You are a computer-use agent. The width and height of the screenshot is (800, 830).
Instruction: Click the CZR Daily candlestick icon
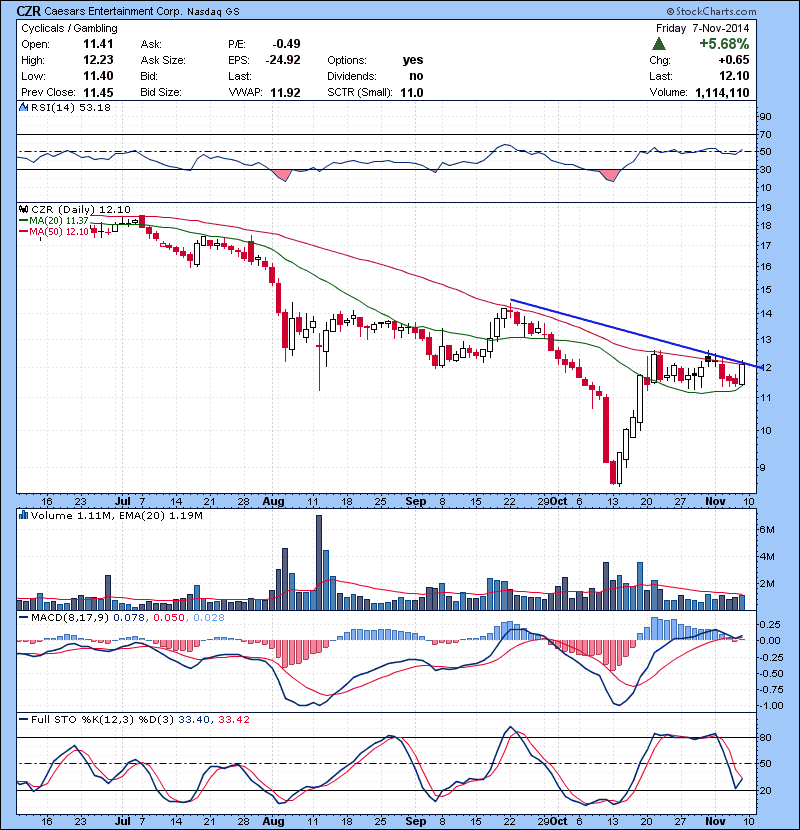[x=23, y=209]
